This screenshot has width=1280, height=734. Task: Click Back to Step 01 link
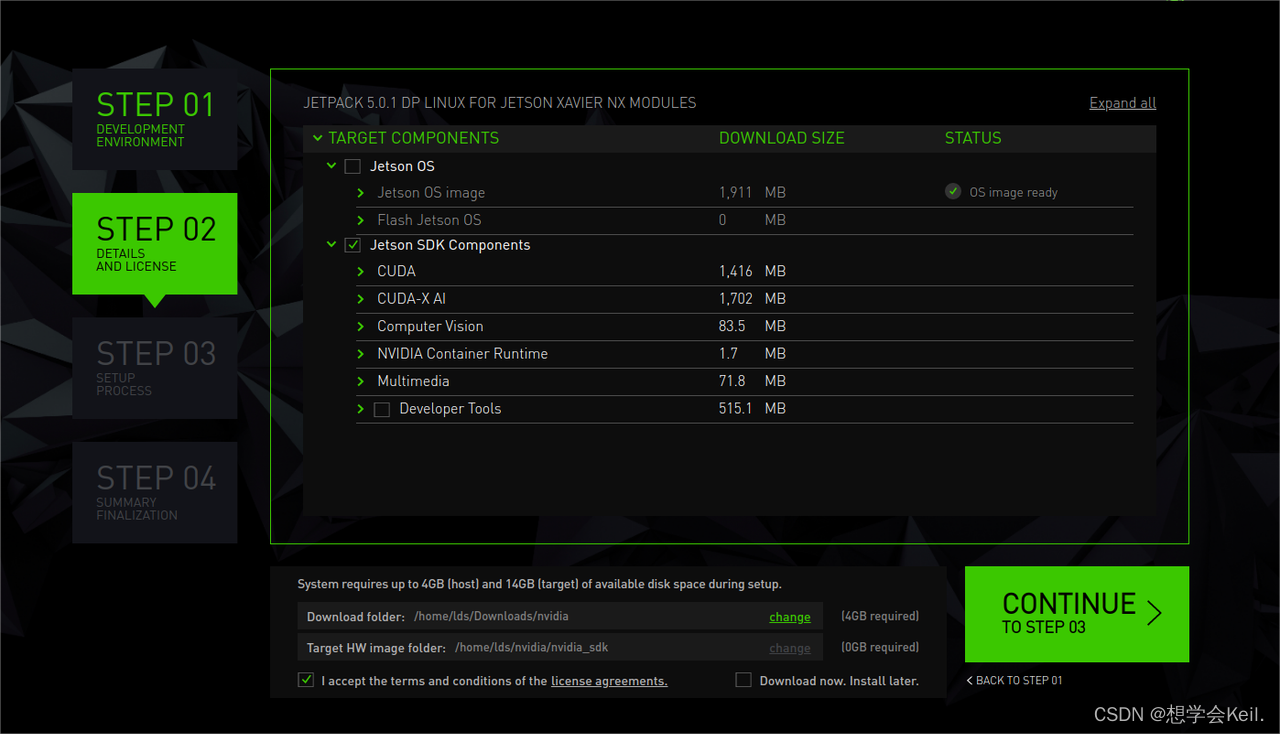tap(1014, 680)
